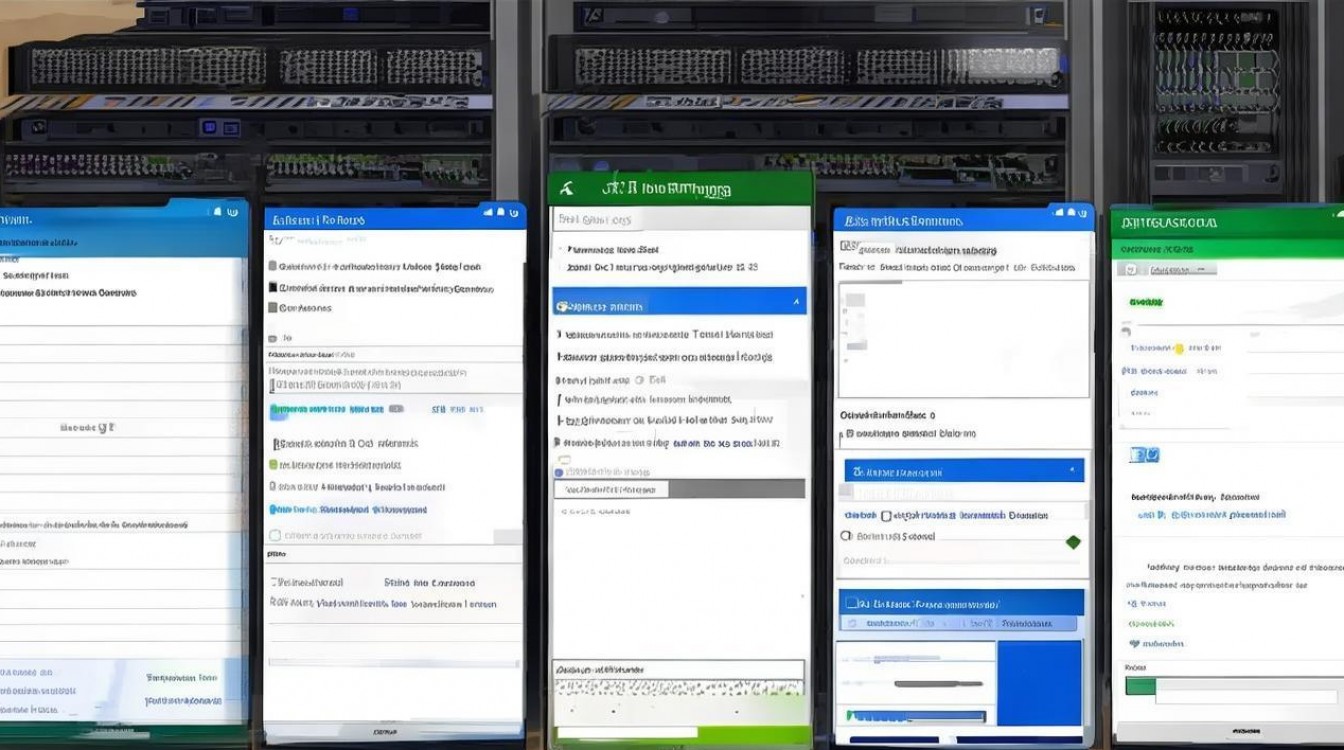Open the blue dropdown bar in the fourth panel

[x=964, y=471]
